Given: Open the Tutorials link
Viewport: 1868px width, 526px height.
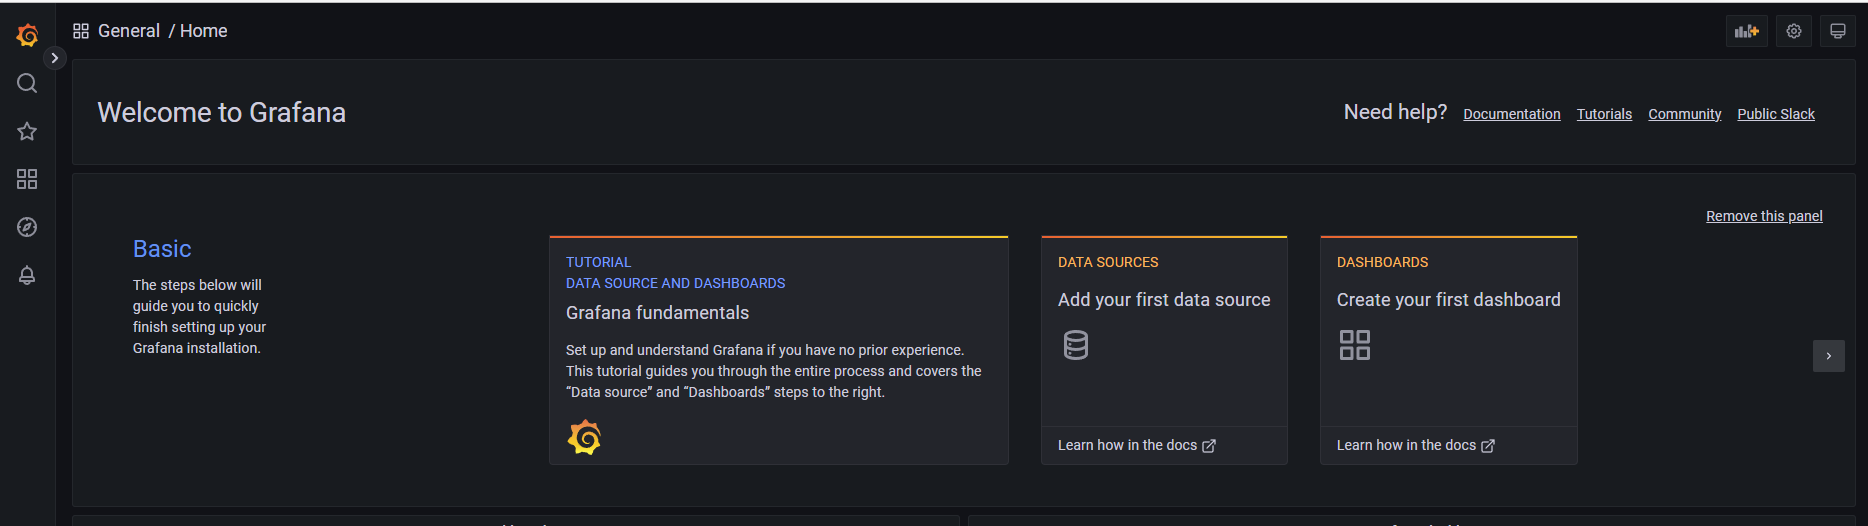Looking at the screenshot, I should pos(1604,114).
